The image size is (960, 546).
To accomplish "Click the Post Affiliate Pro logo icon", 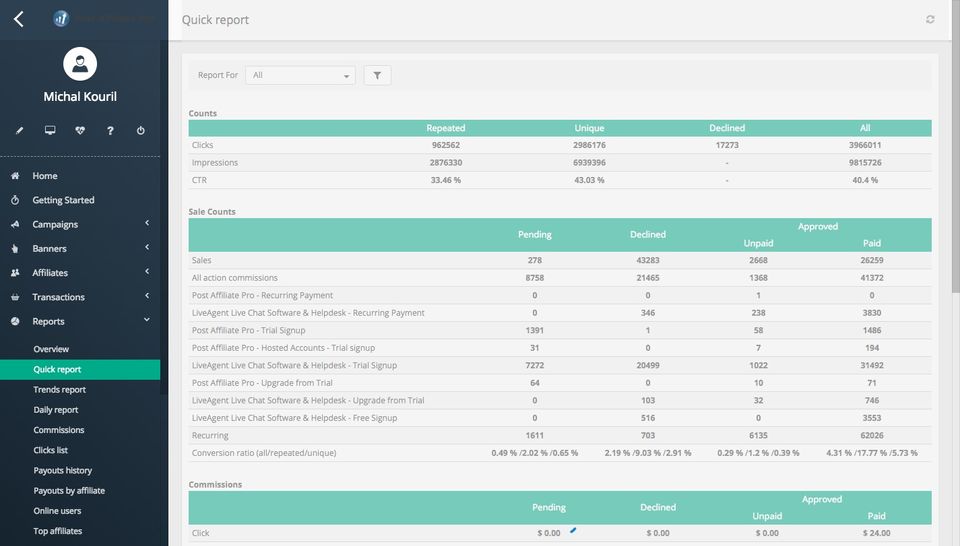I will (x=61, y=19).
